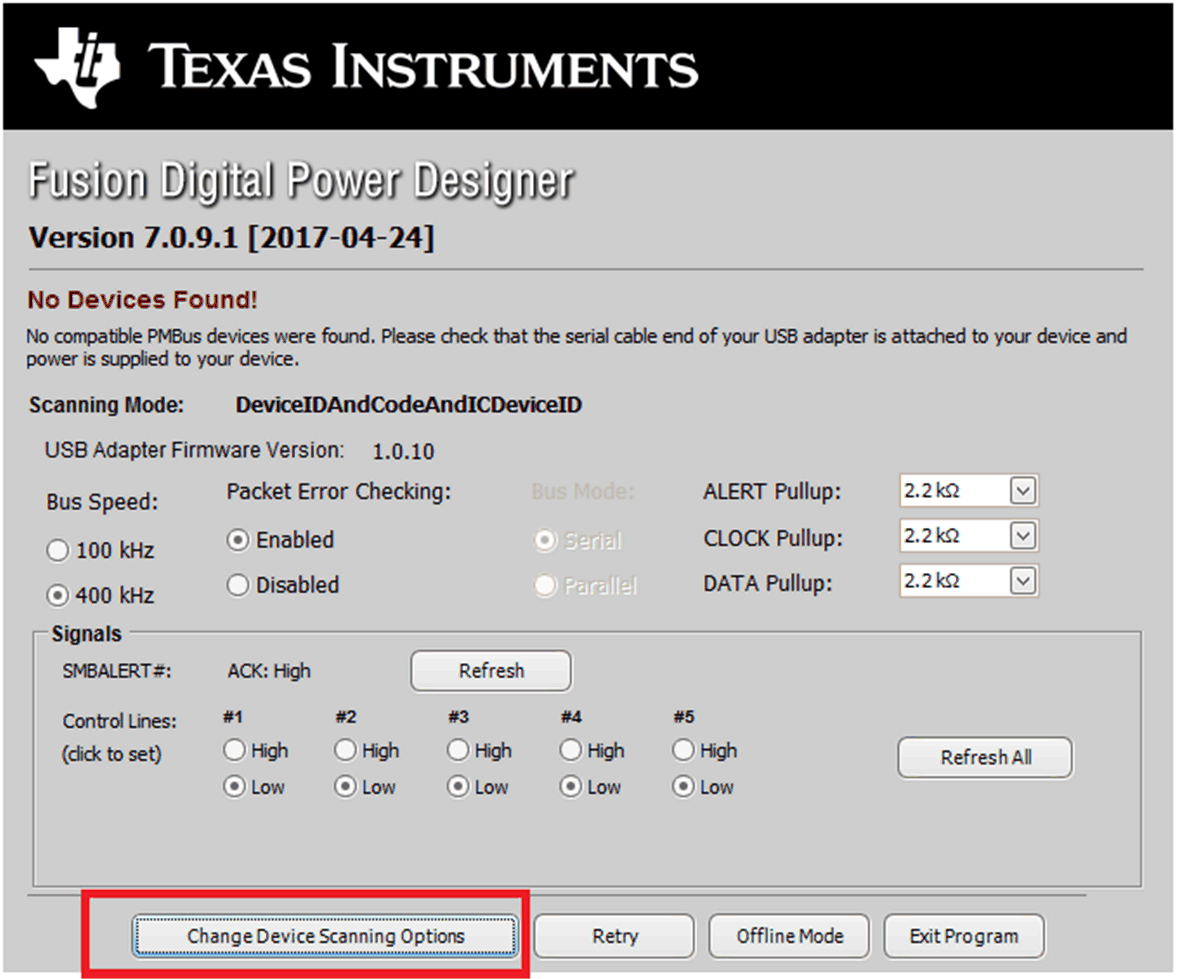This screenshot has height=979, width=1178.
Task: Select 100 kHz bus speed
Action: tap(59, 551)
